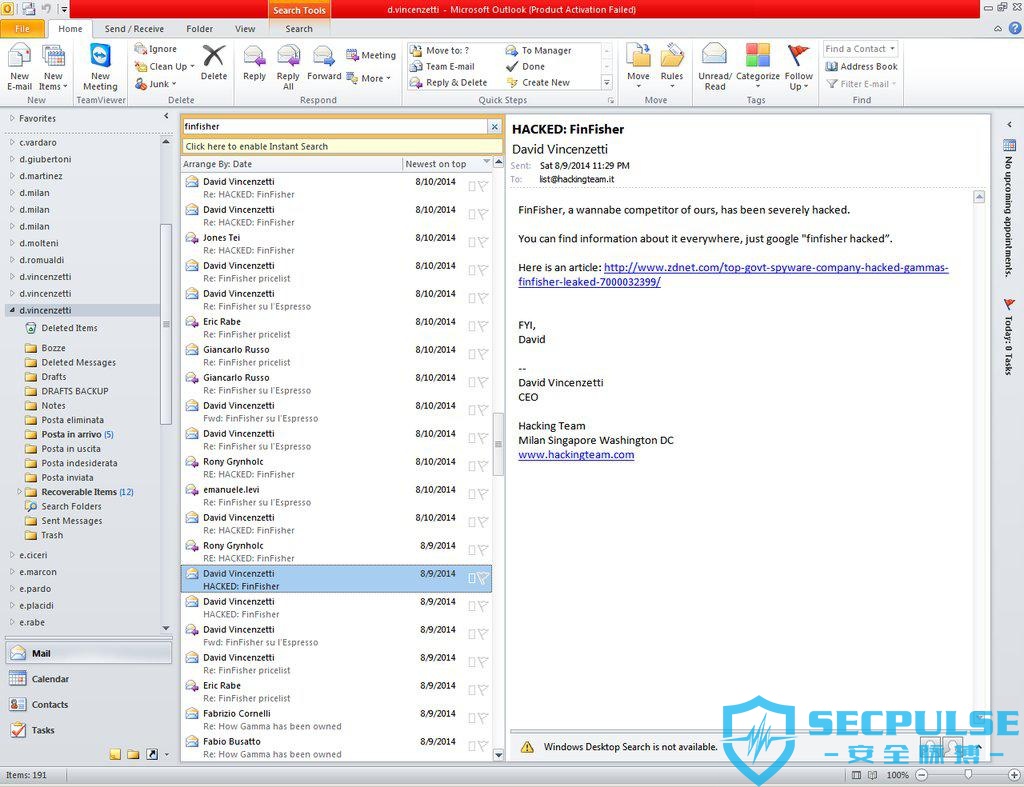1024x787 pixels.
Task: Flag the selected HACKED: FinFisher message
Action: tap(483, 578)
